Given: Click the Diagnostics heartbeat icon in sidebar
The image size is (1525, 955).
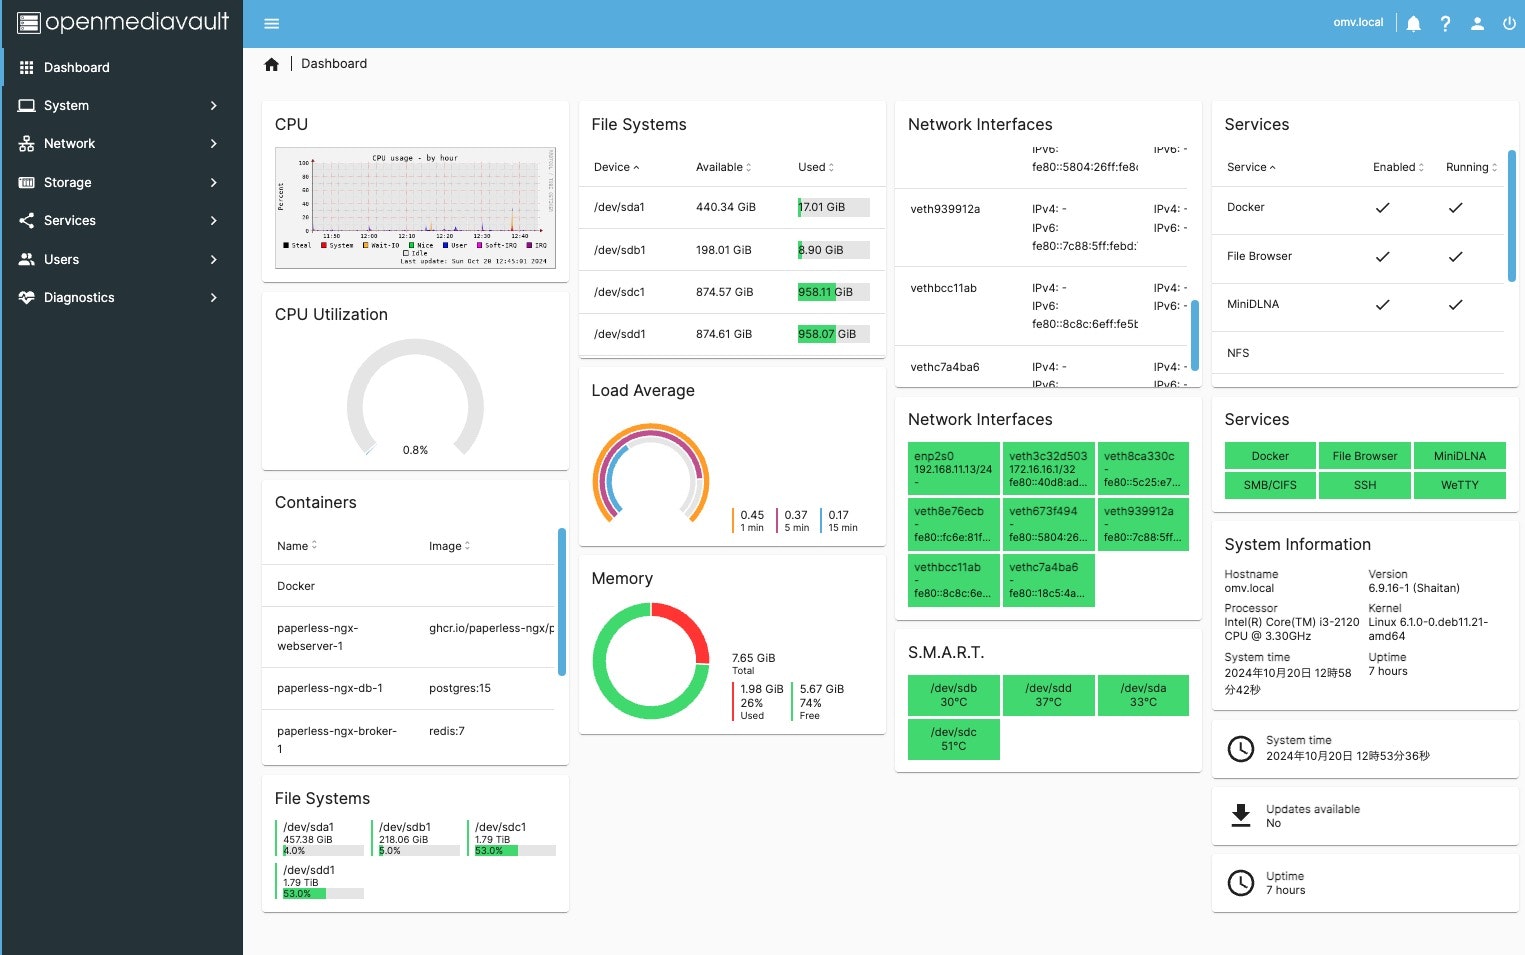Looking at the screenshot, I should point(27,297).
